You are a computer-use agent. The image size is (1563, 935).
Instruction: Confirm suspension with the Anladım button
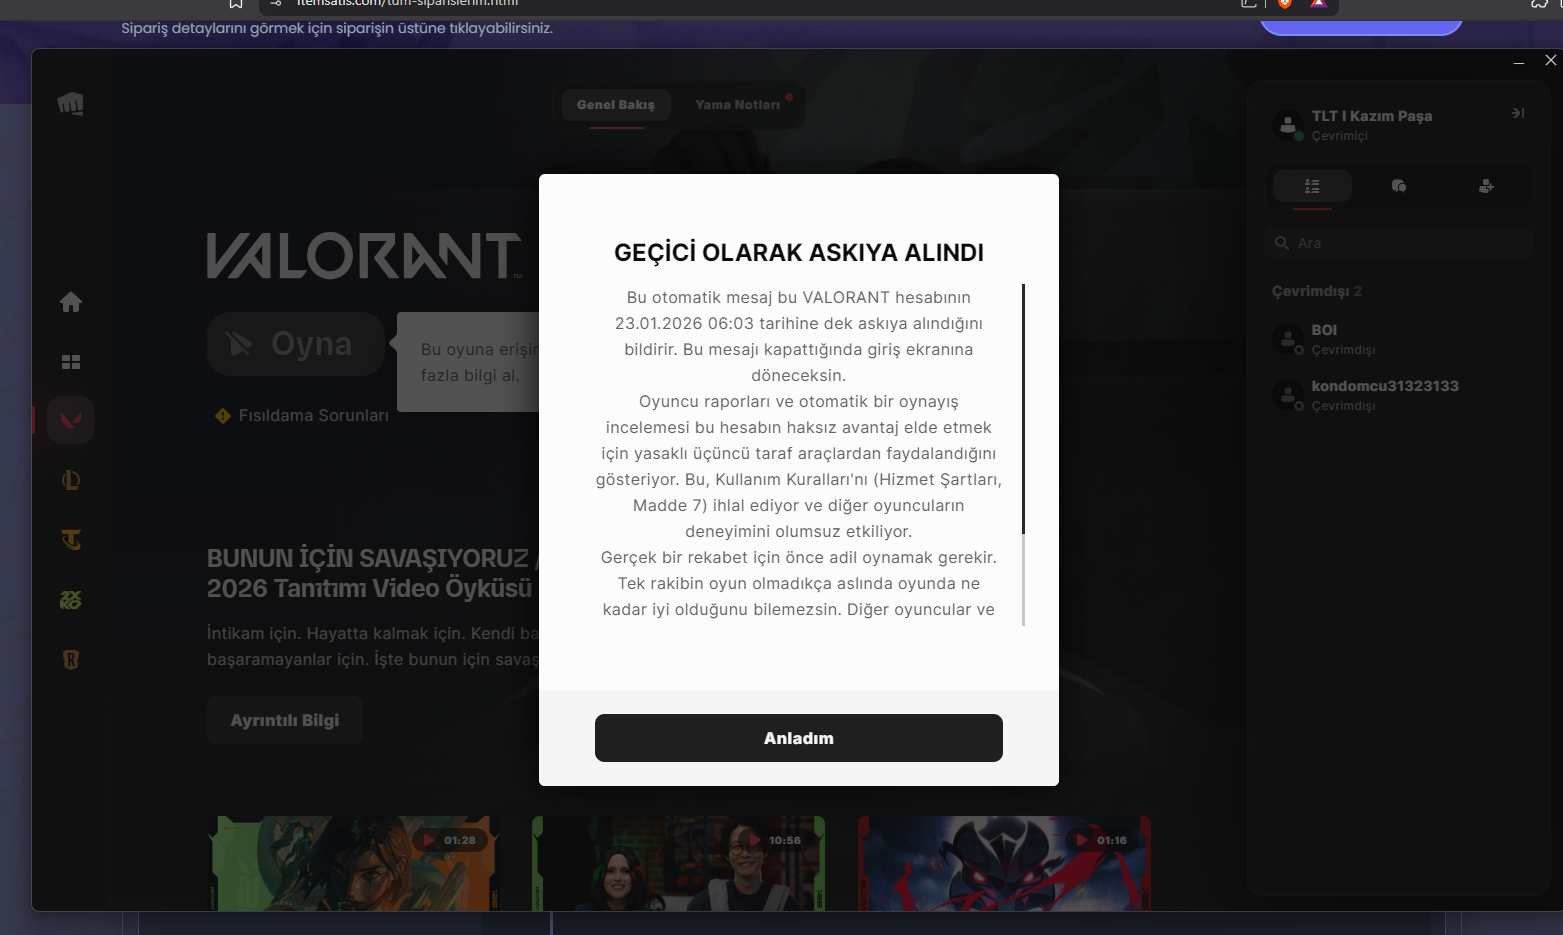tap(799, 738)
